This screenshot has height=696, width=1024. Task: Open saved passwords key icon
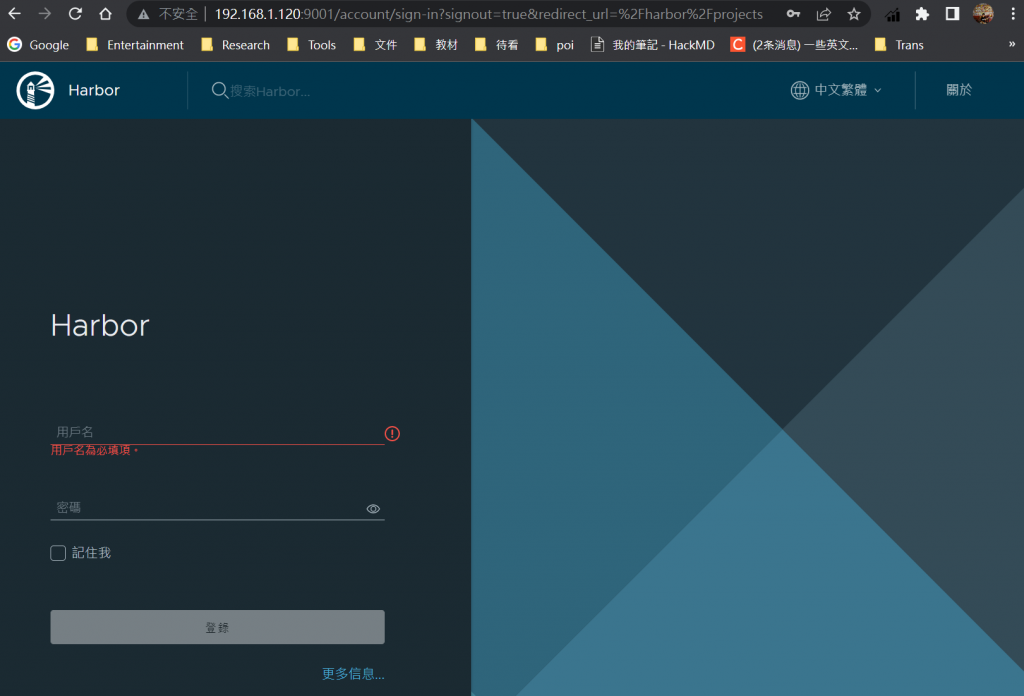pyautogui.click(x=793, y=14)
